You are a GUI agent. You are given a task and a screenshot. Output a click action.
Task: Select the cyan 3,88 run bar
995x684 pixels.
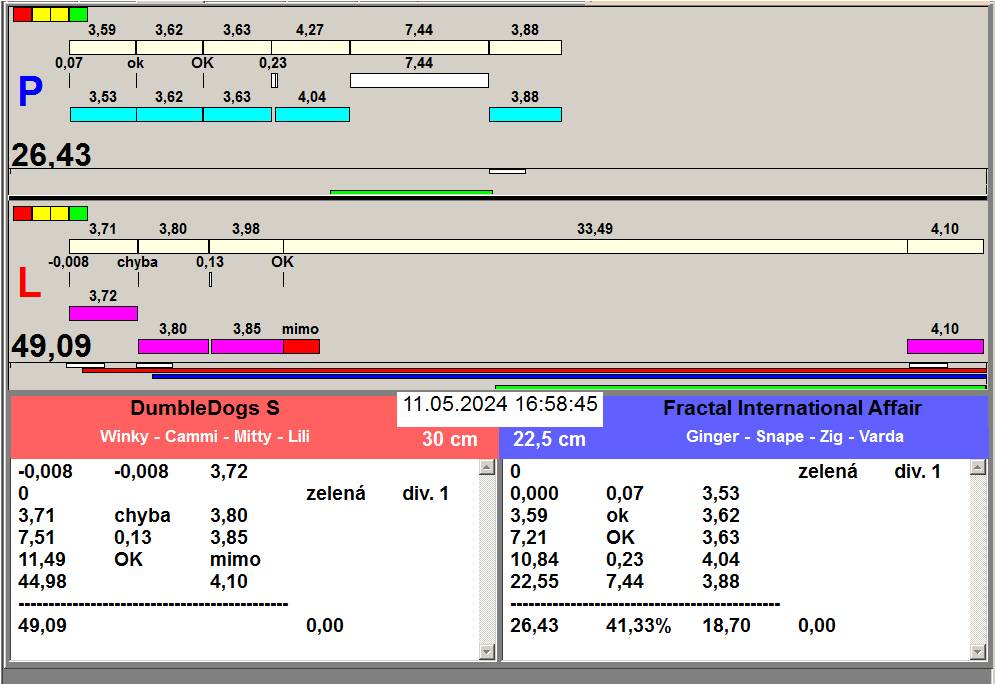click(525, 115)
